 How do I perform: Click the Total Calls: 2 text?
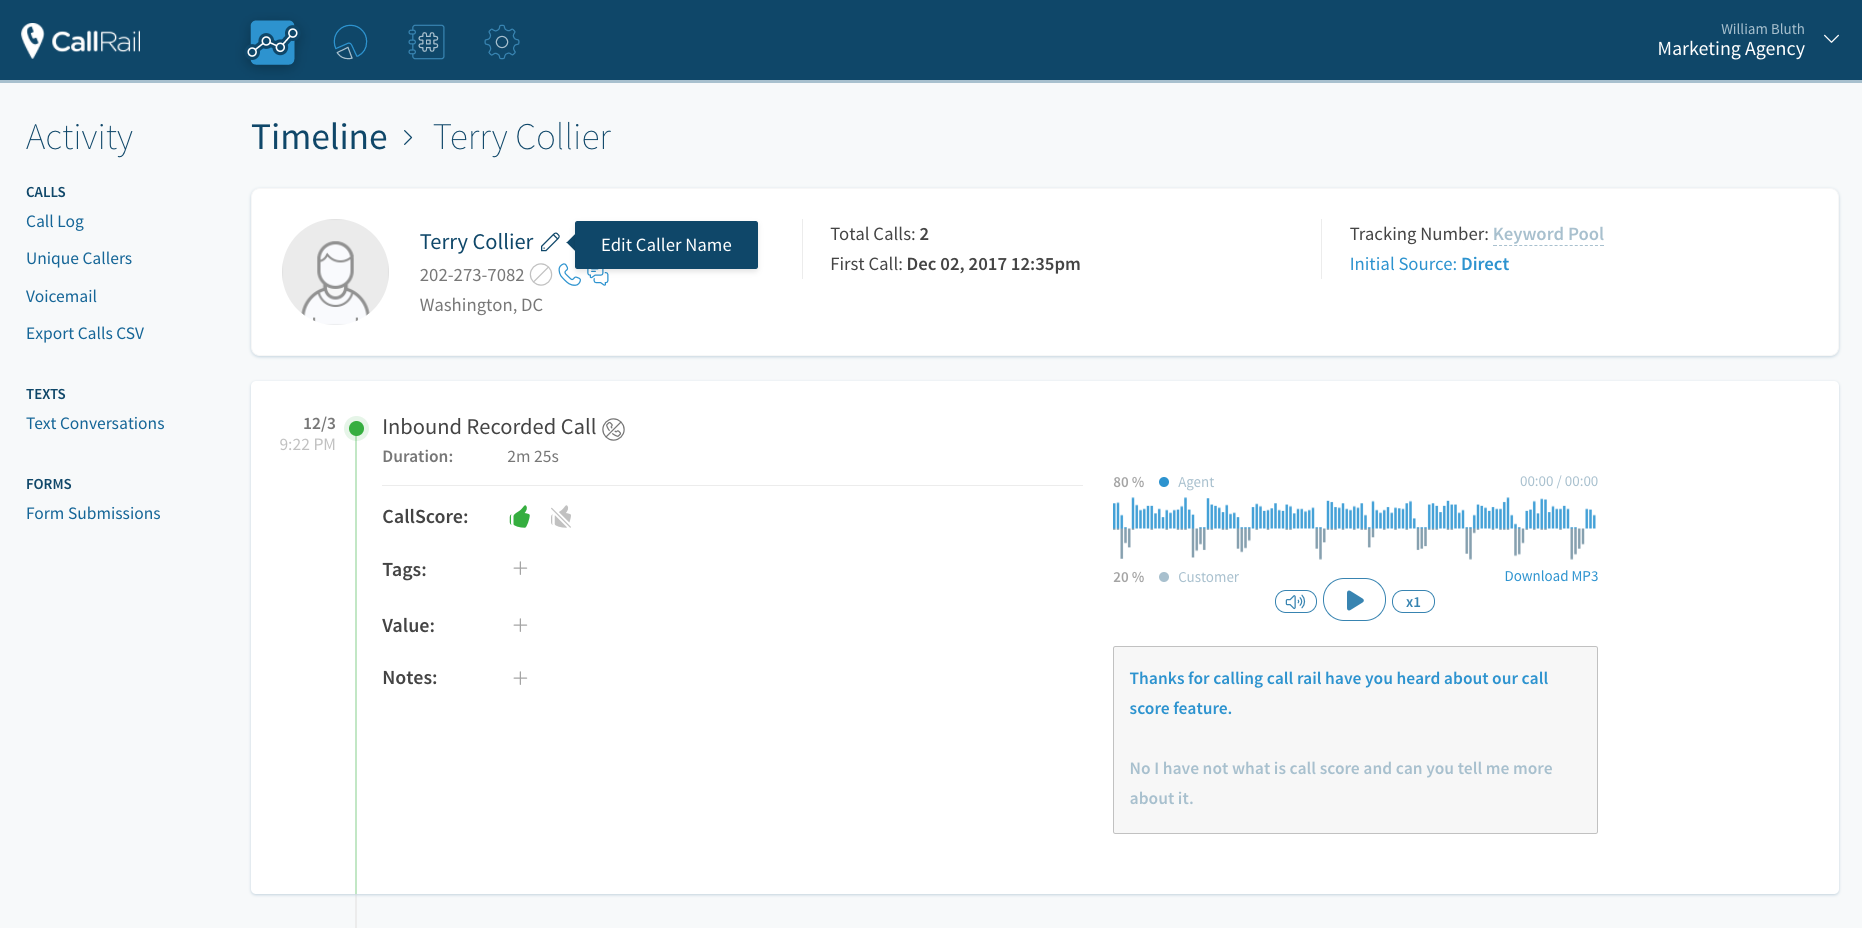click(x=879, y=234)
